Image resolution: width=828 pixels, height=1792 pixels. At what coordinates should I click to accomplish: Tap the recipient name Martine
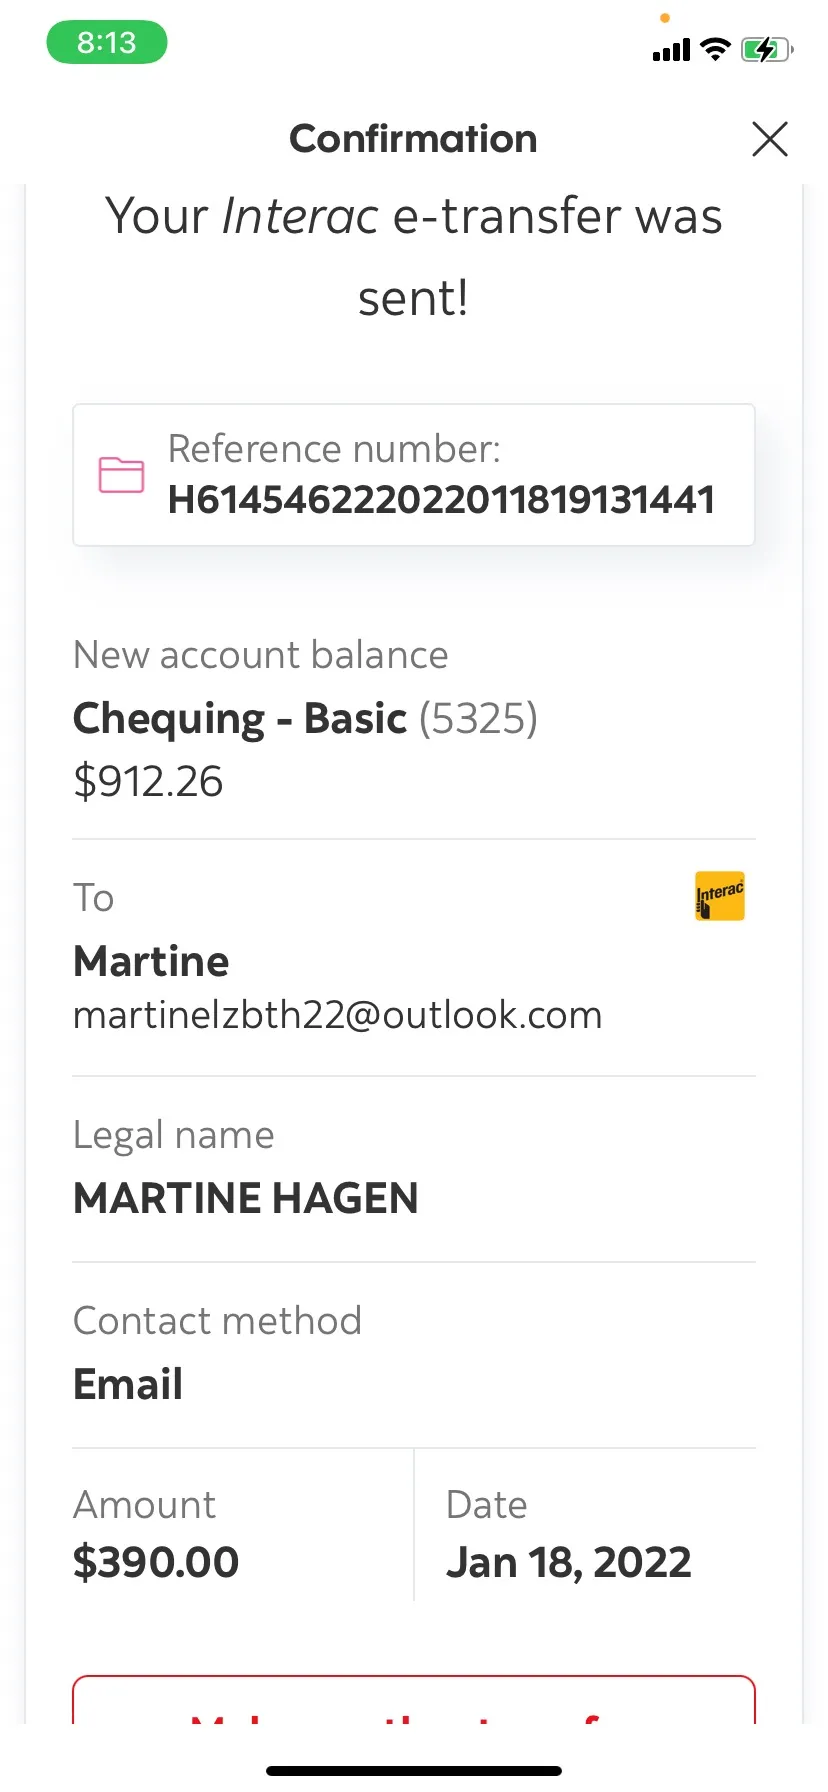(151, 961)
